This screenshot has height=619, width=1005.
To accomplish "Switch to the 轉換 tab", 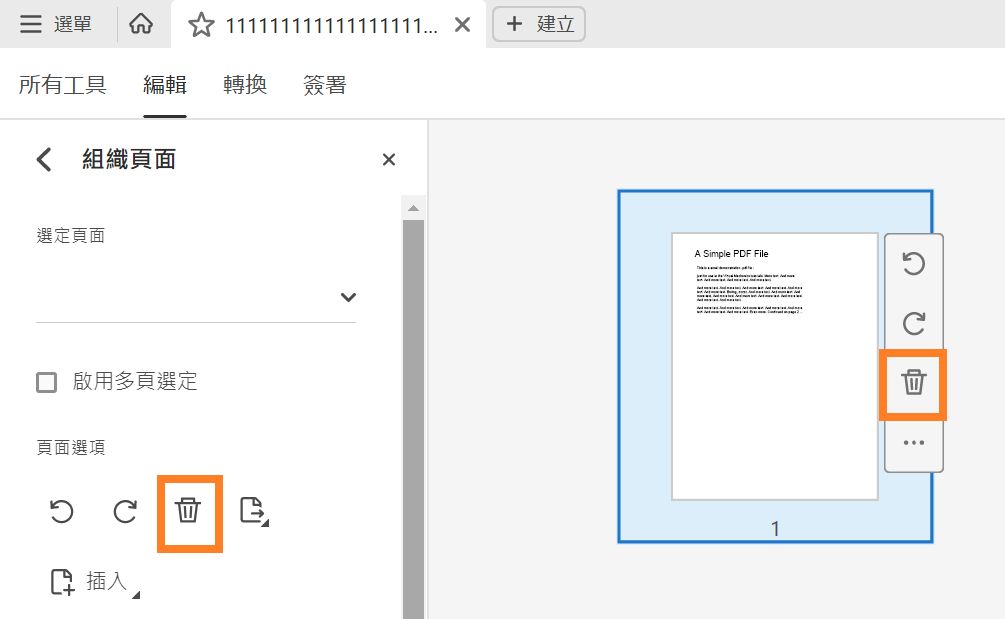I will click(x=245, y=85).
